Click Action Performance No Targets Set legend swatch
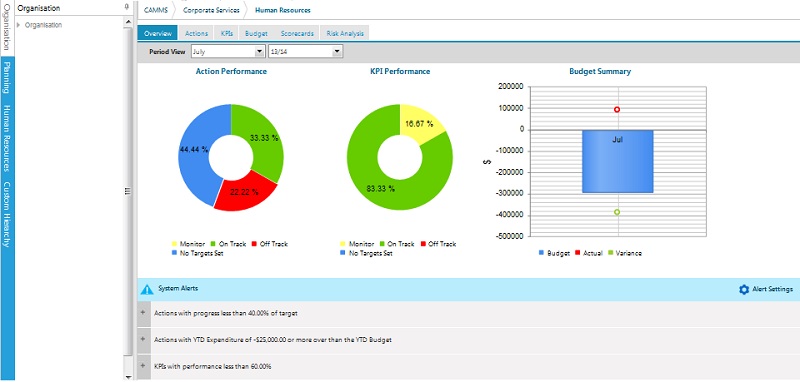The image size is (800, 382). tap(174, 253)
